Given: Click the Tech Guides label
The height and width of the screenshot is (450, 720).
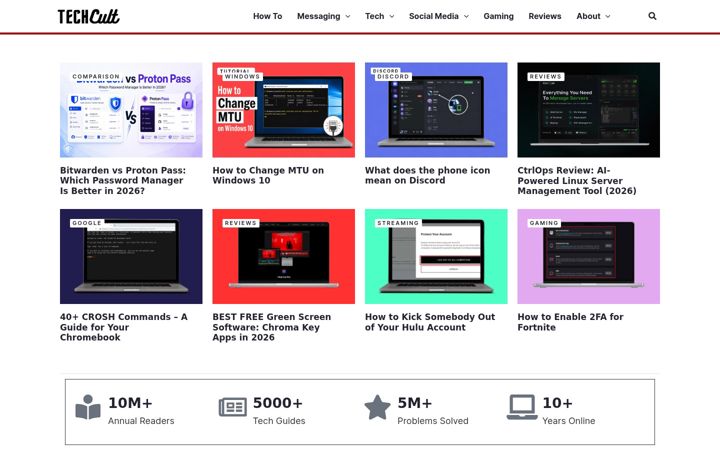Looking at the screenshot, I should pos(279,421).
